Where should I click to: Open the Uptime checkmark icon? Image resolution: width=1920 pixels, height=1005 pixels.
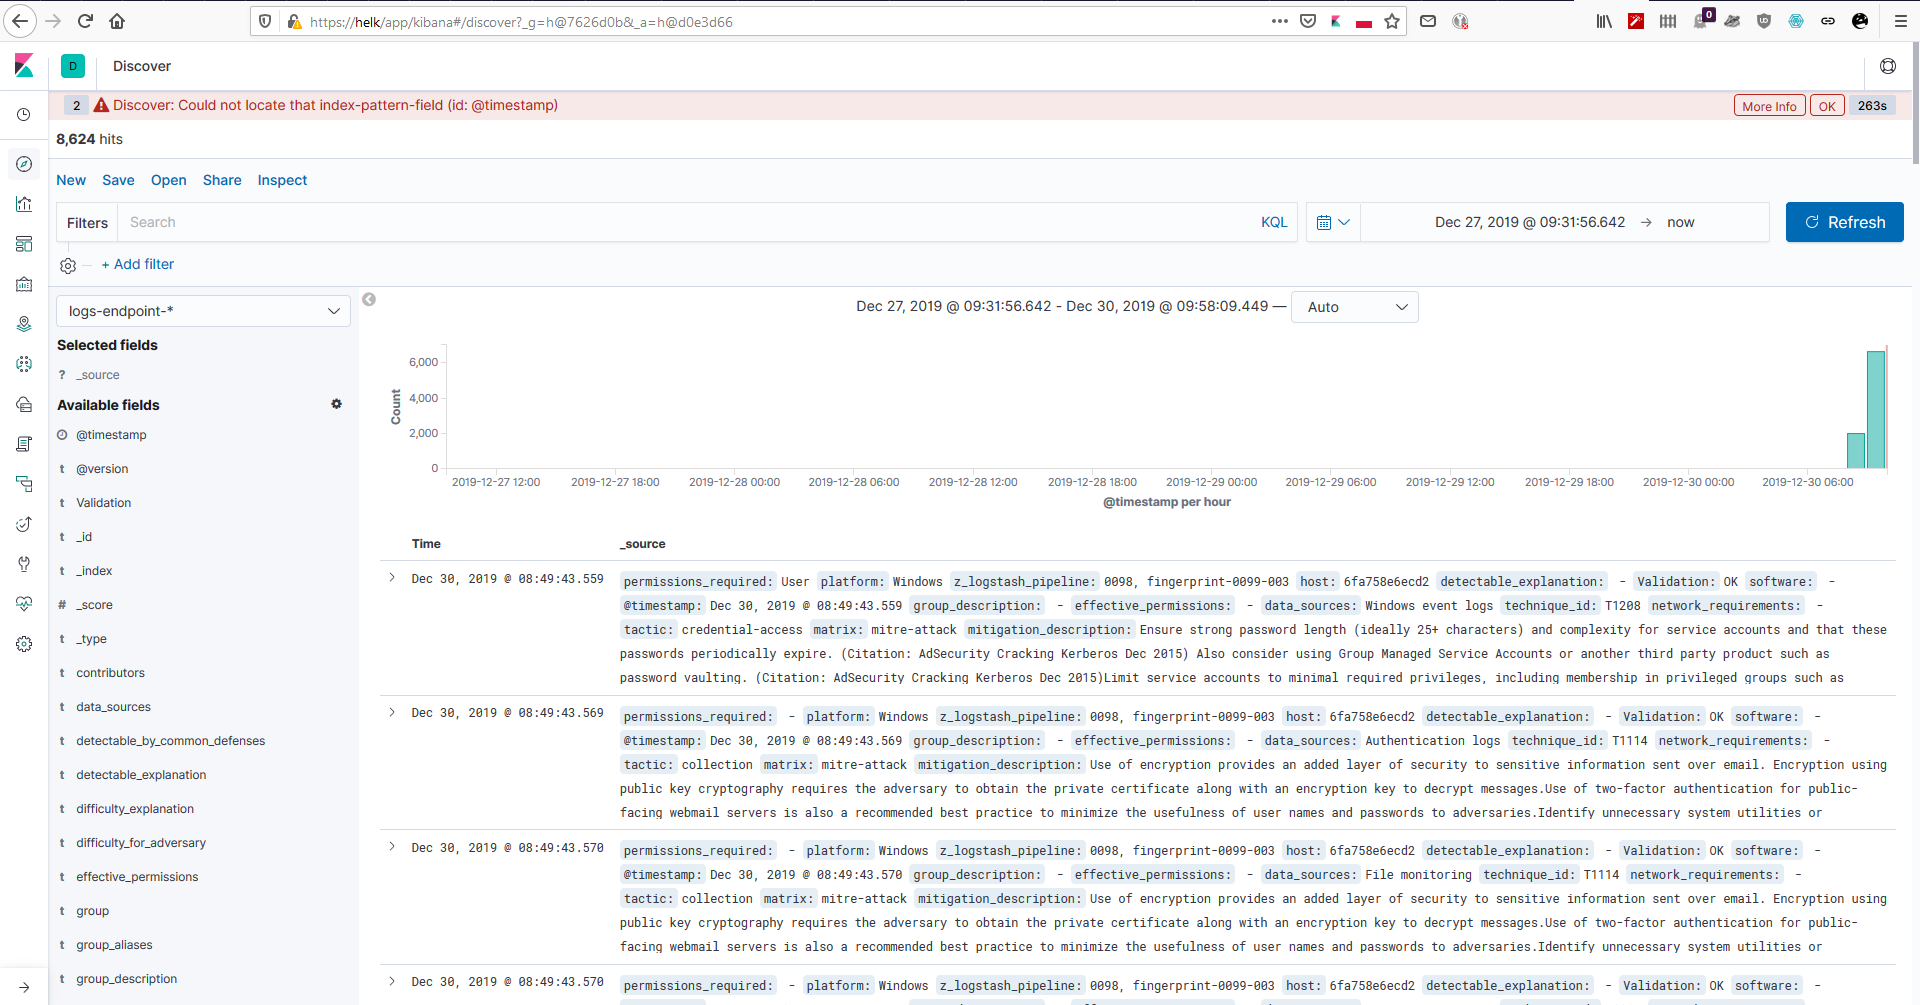pyautogui.click(x=24, y=524)
